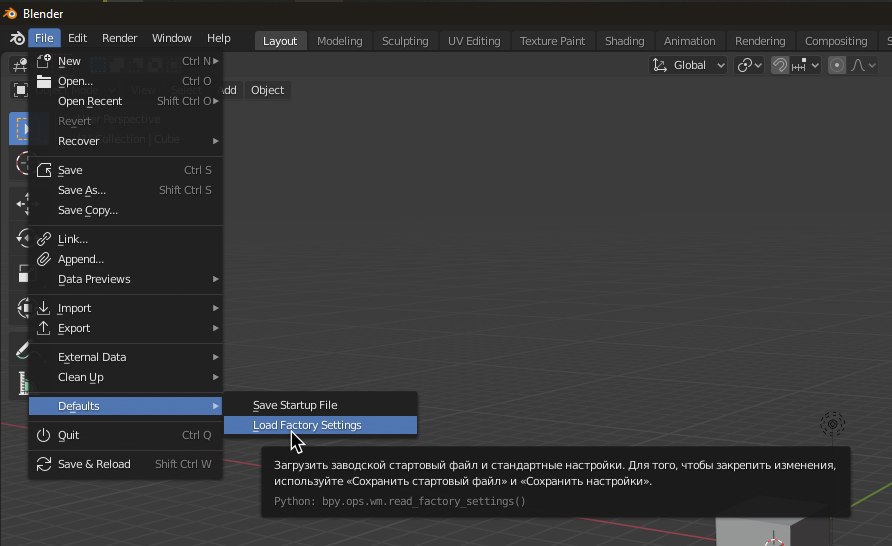Click the snap increment grid icon

point(799,65)
